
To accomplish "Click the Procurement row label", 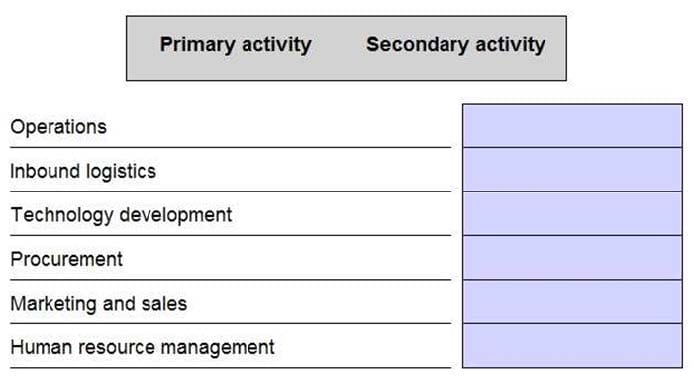I will [x=66, y=259].
